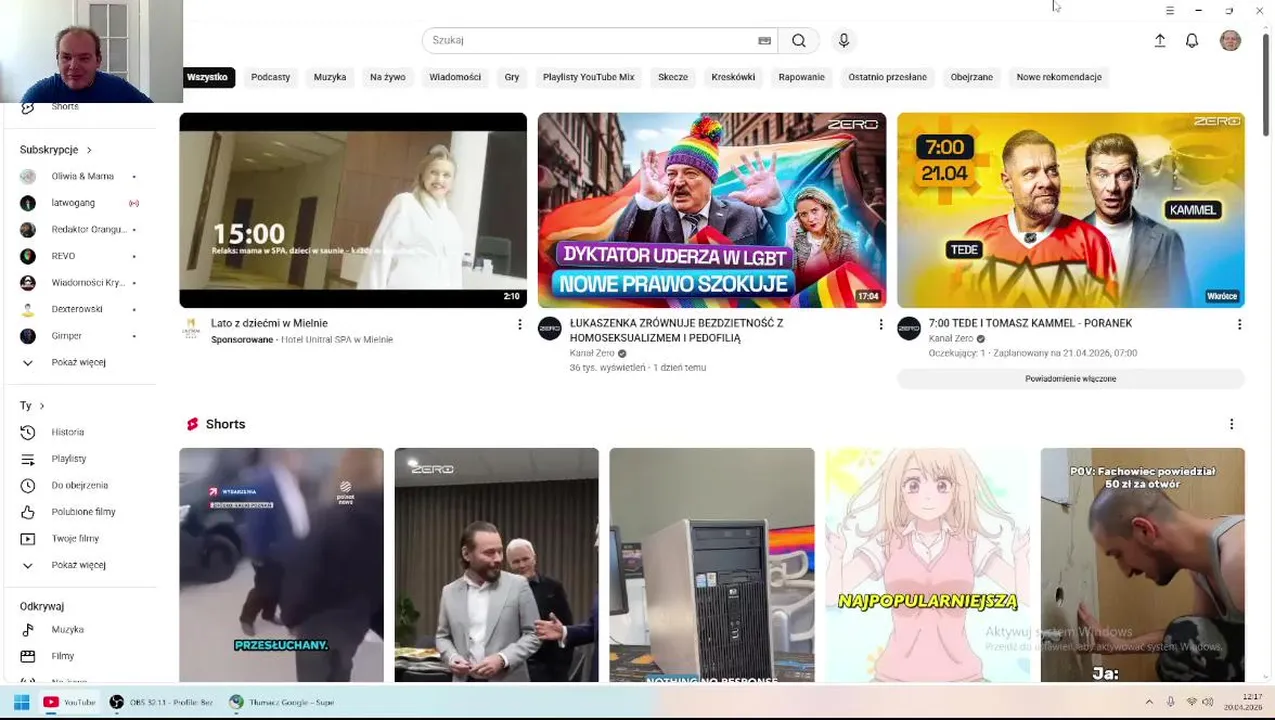Expand the Subskrypcje heading chevron

[x=89, y=150]
